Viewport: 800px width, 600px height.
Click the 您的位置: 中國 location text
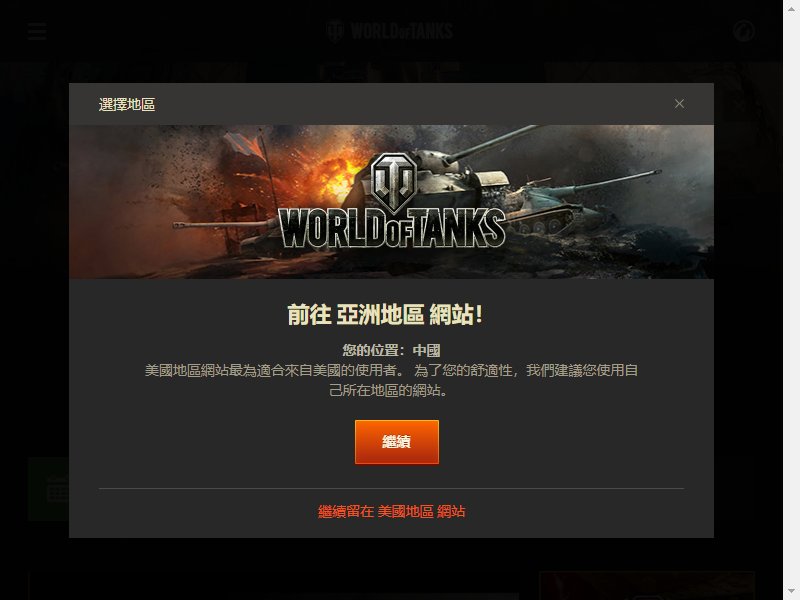[x=391, y=350]
